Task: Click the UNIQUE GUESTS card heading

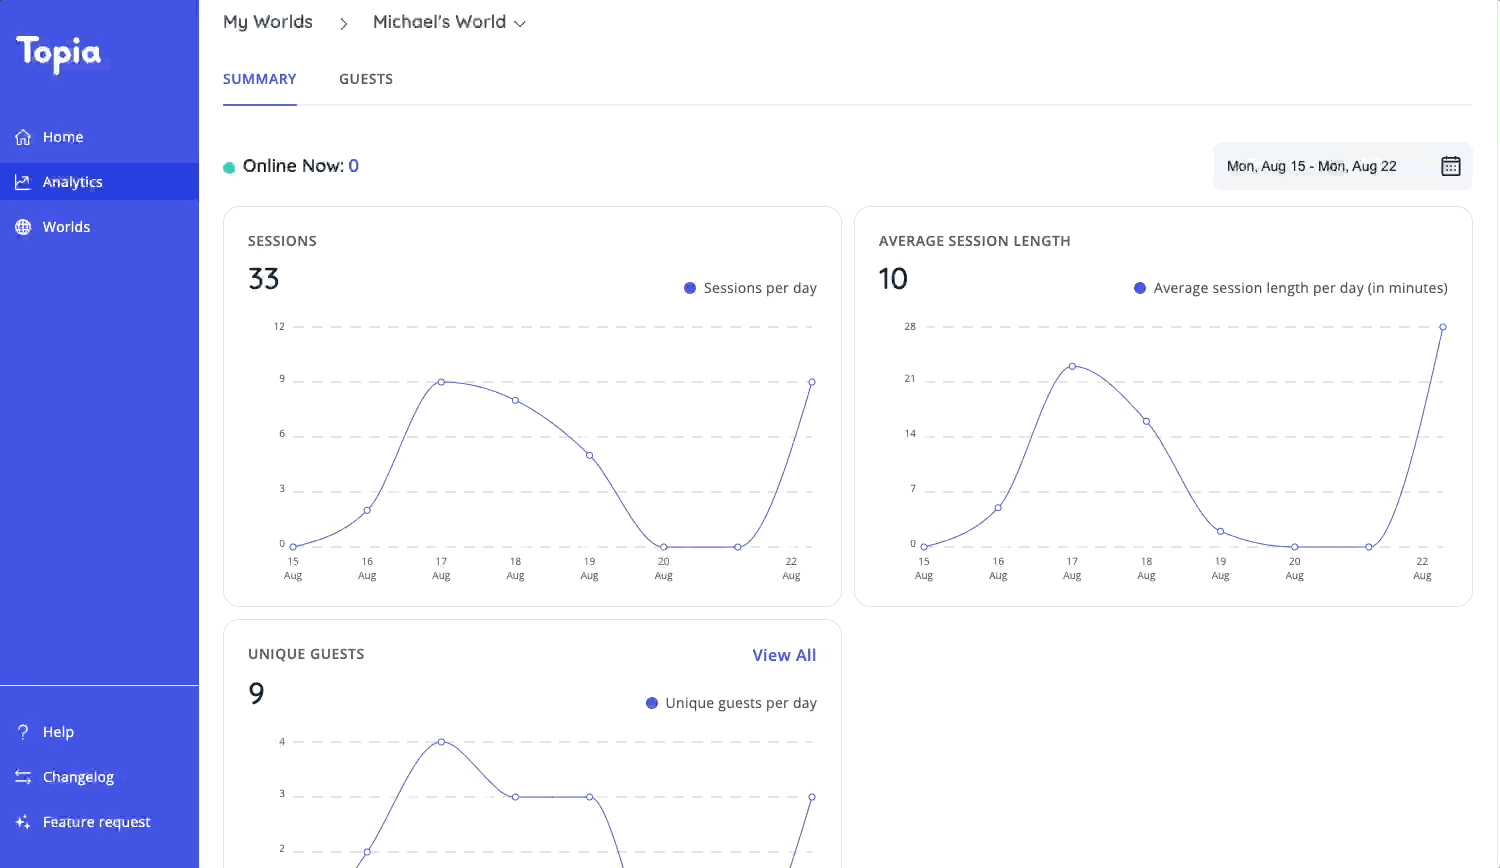Action: click(306, 654)
